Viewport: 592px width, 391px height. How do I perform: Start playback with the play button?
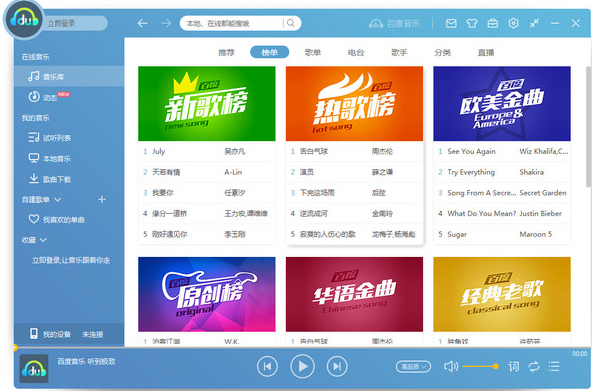tap(302, 366)
